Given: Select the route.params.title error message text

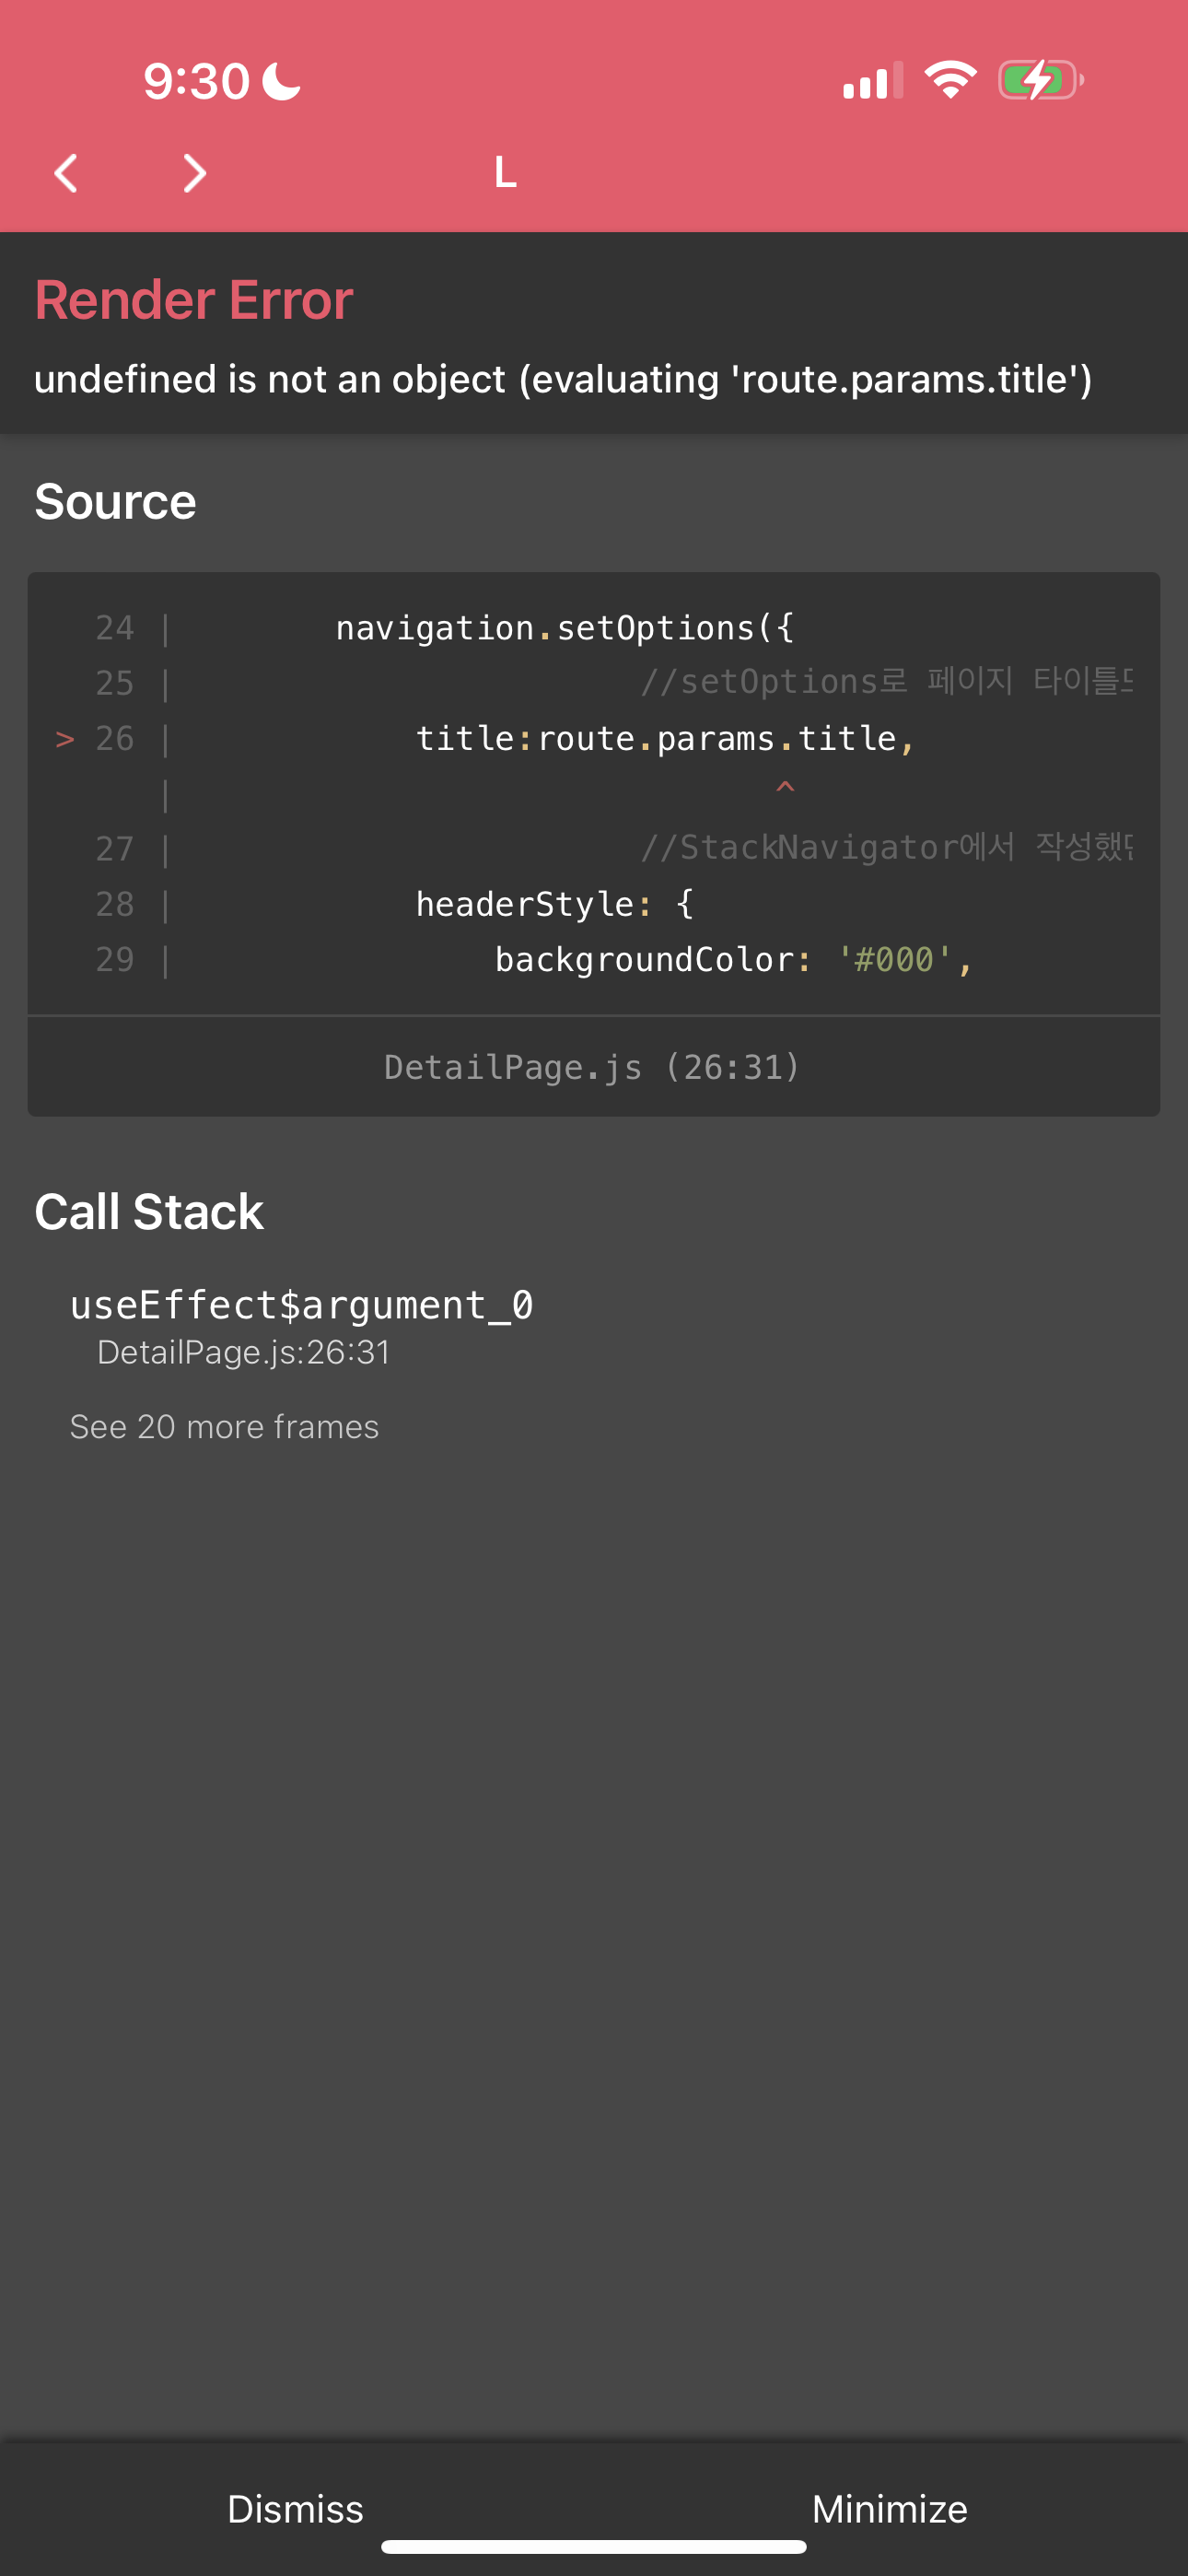Looking at the screenshot, I should (563, 379).
